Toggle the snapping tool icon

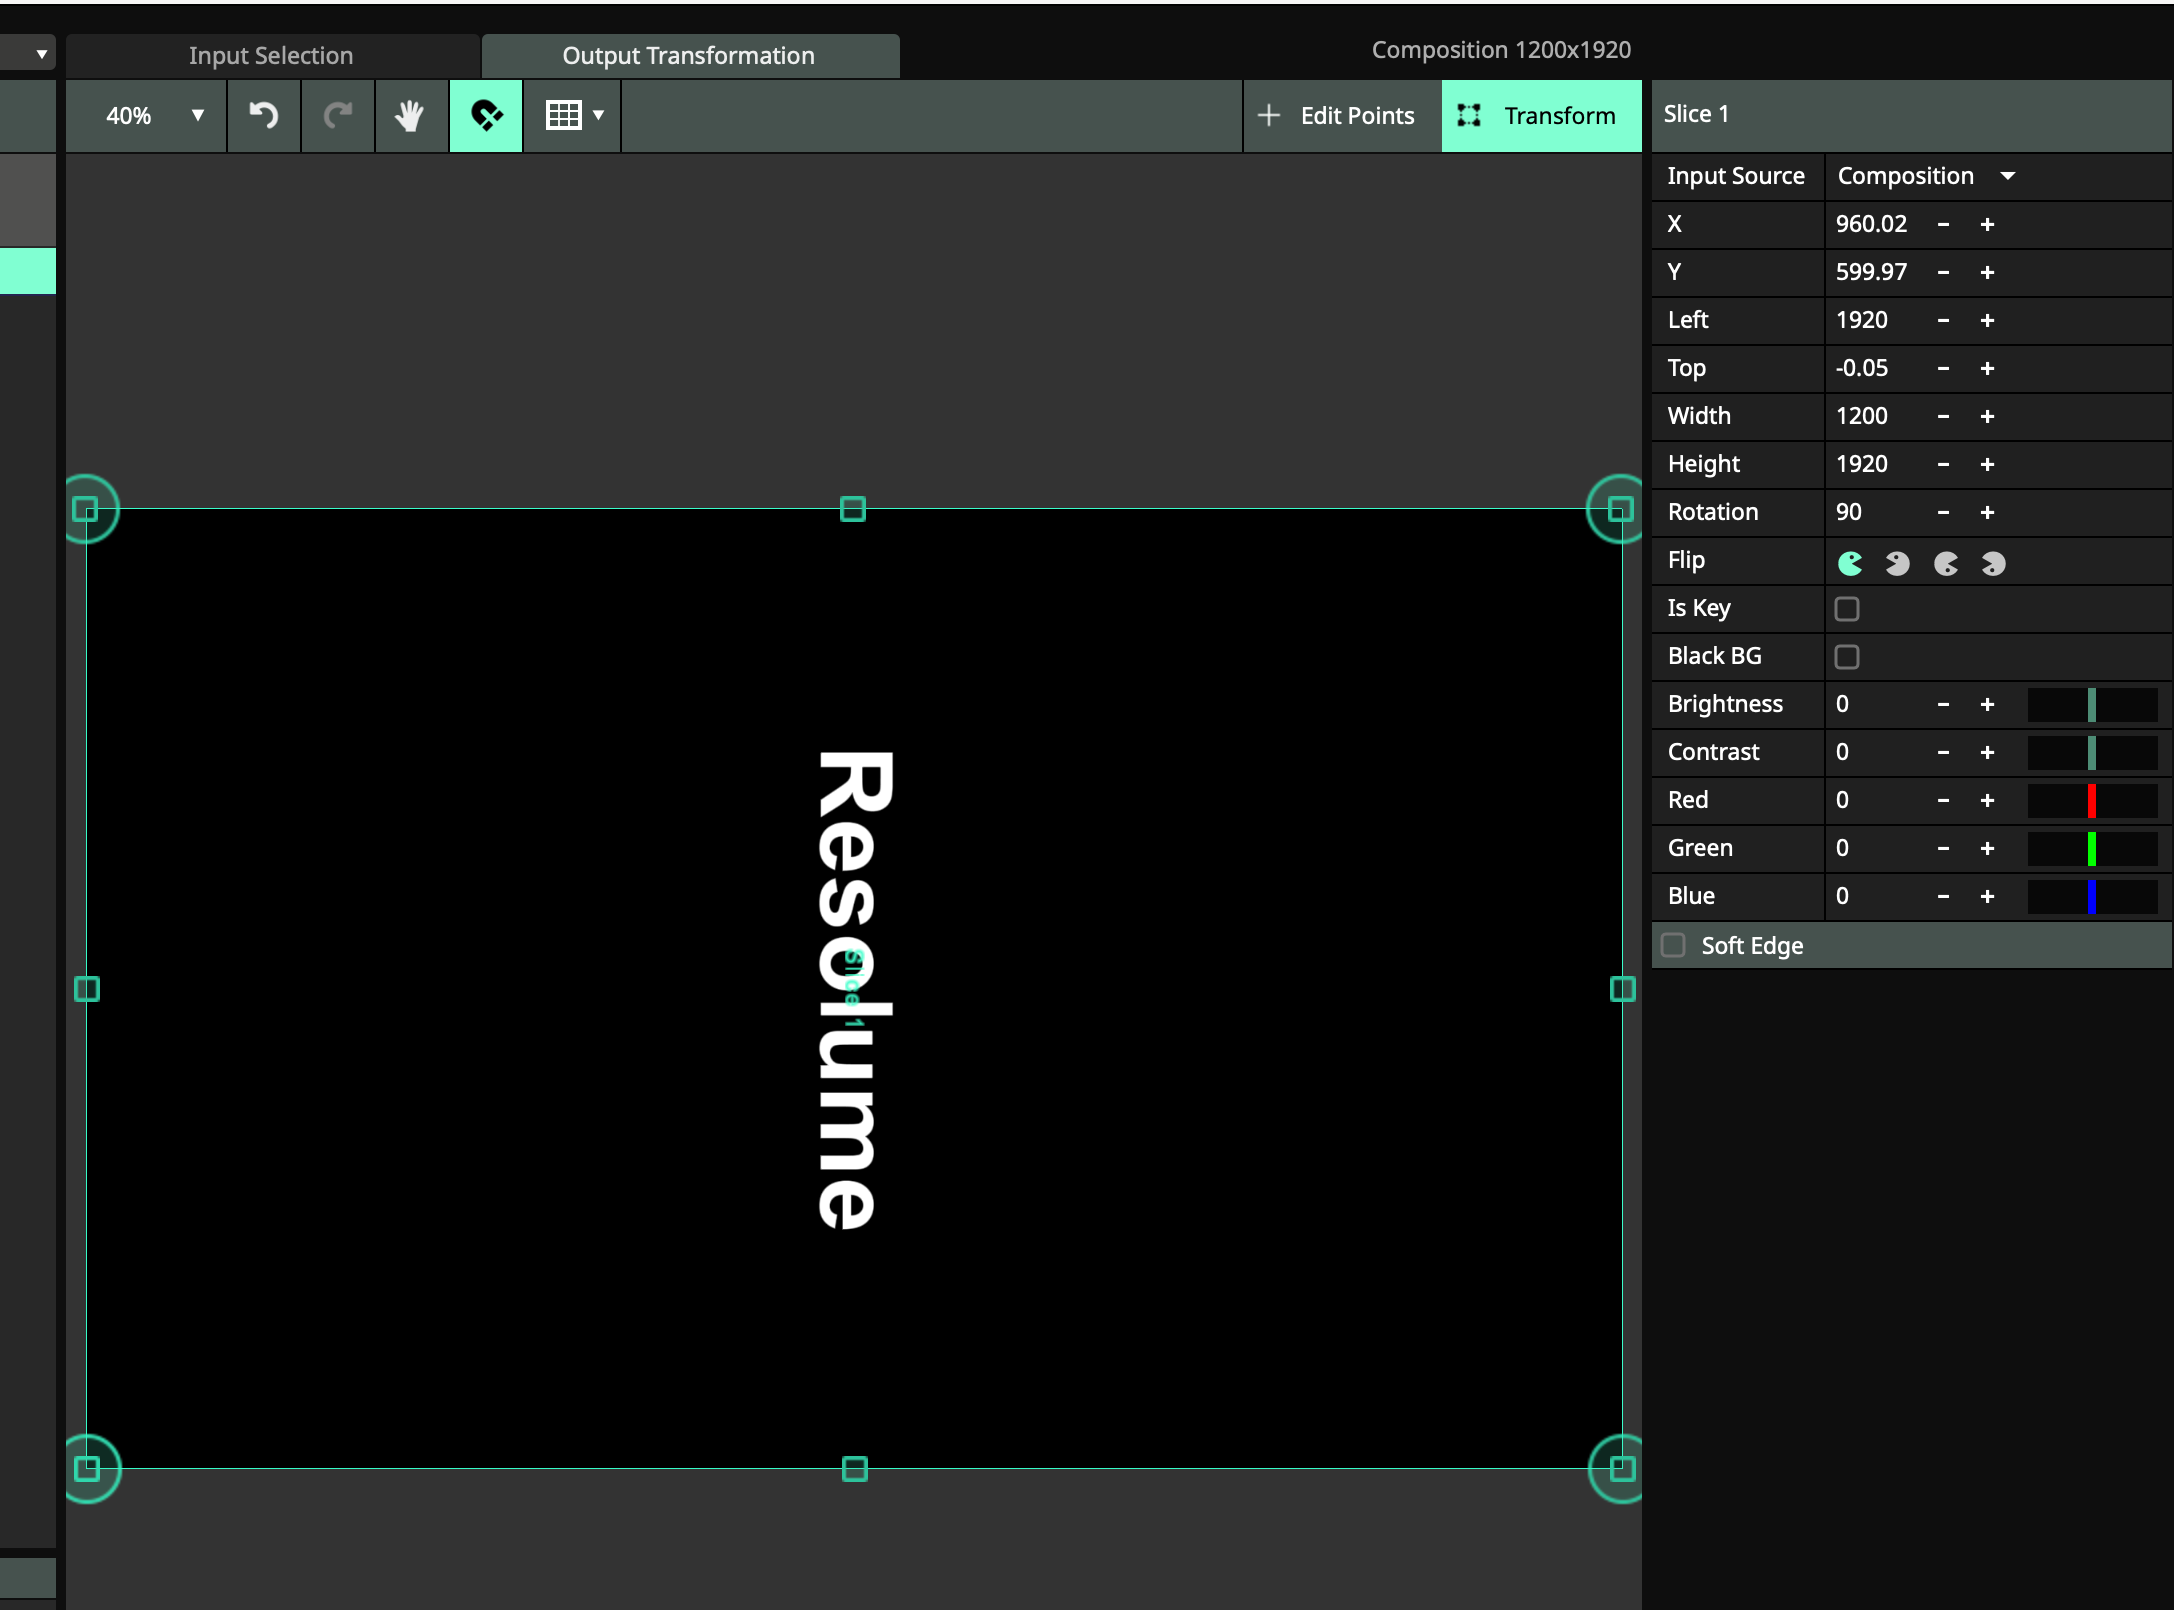[x=486, y=116]
